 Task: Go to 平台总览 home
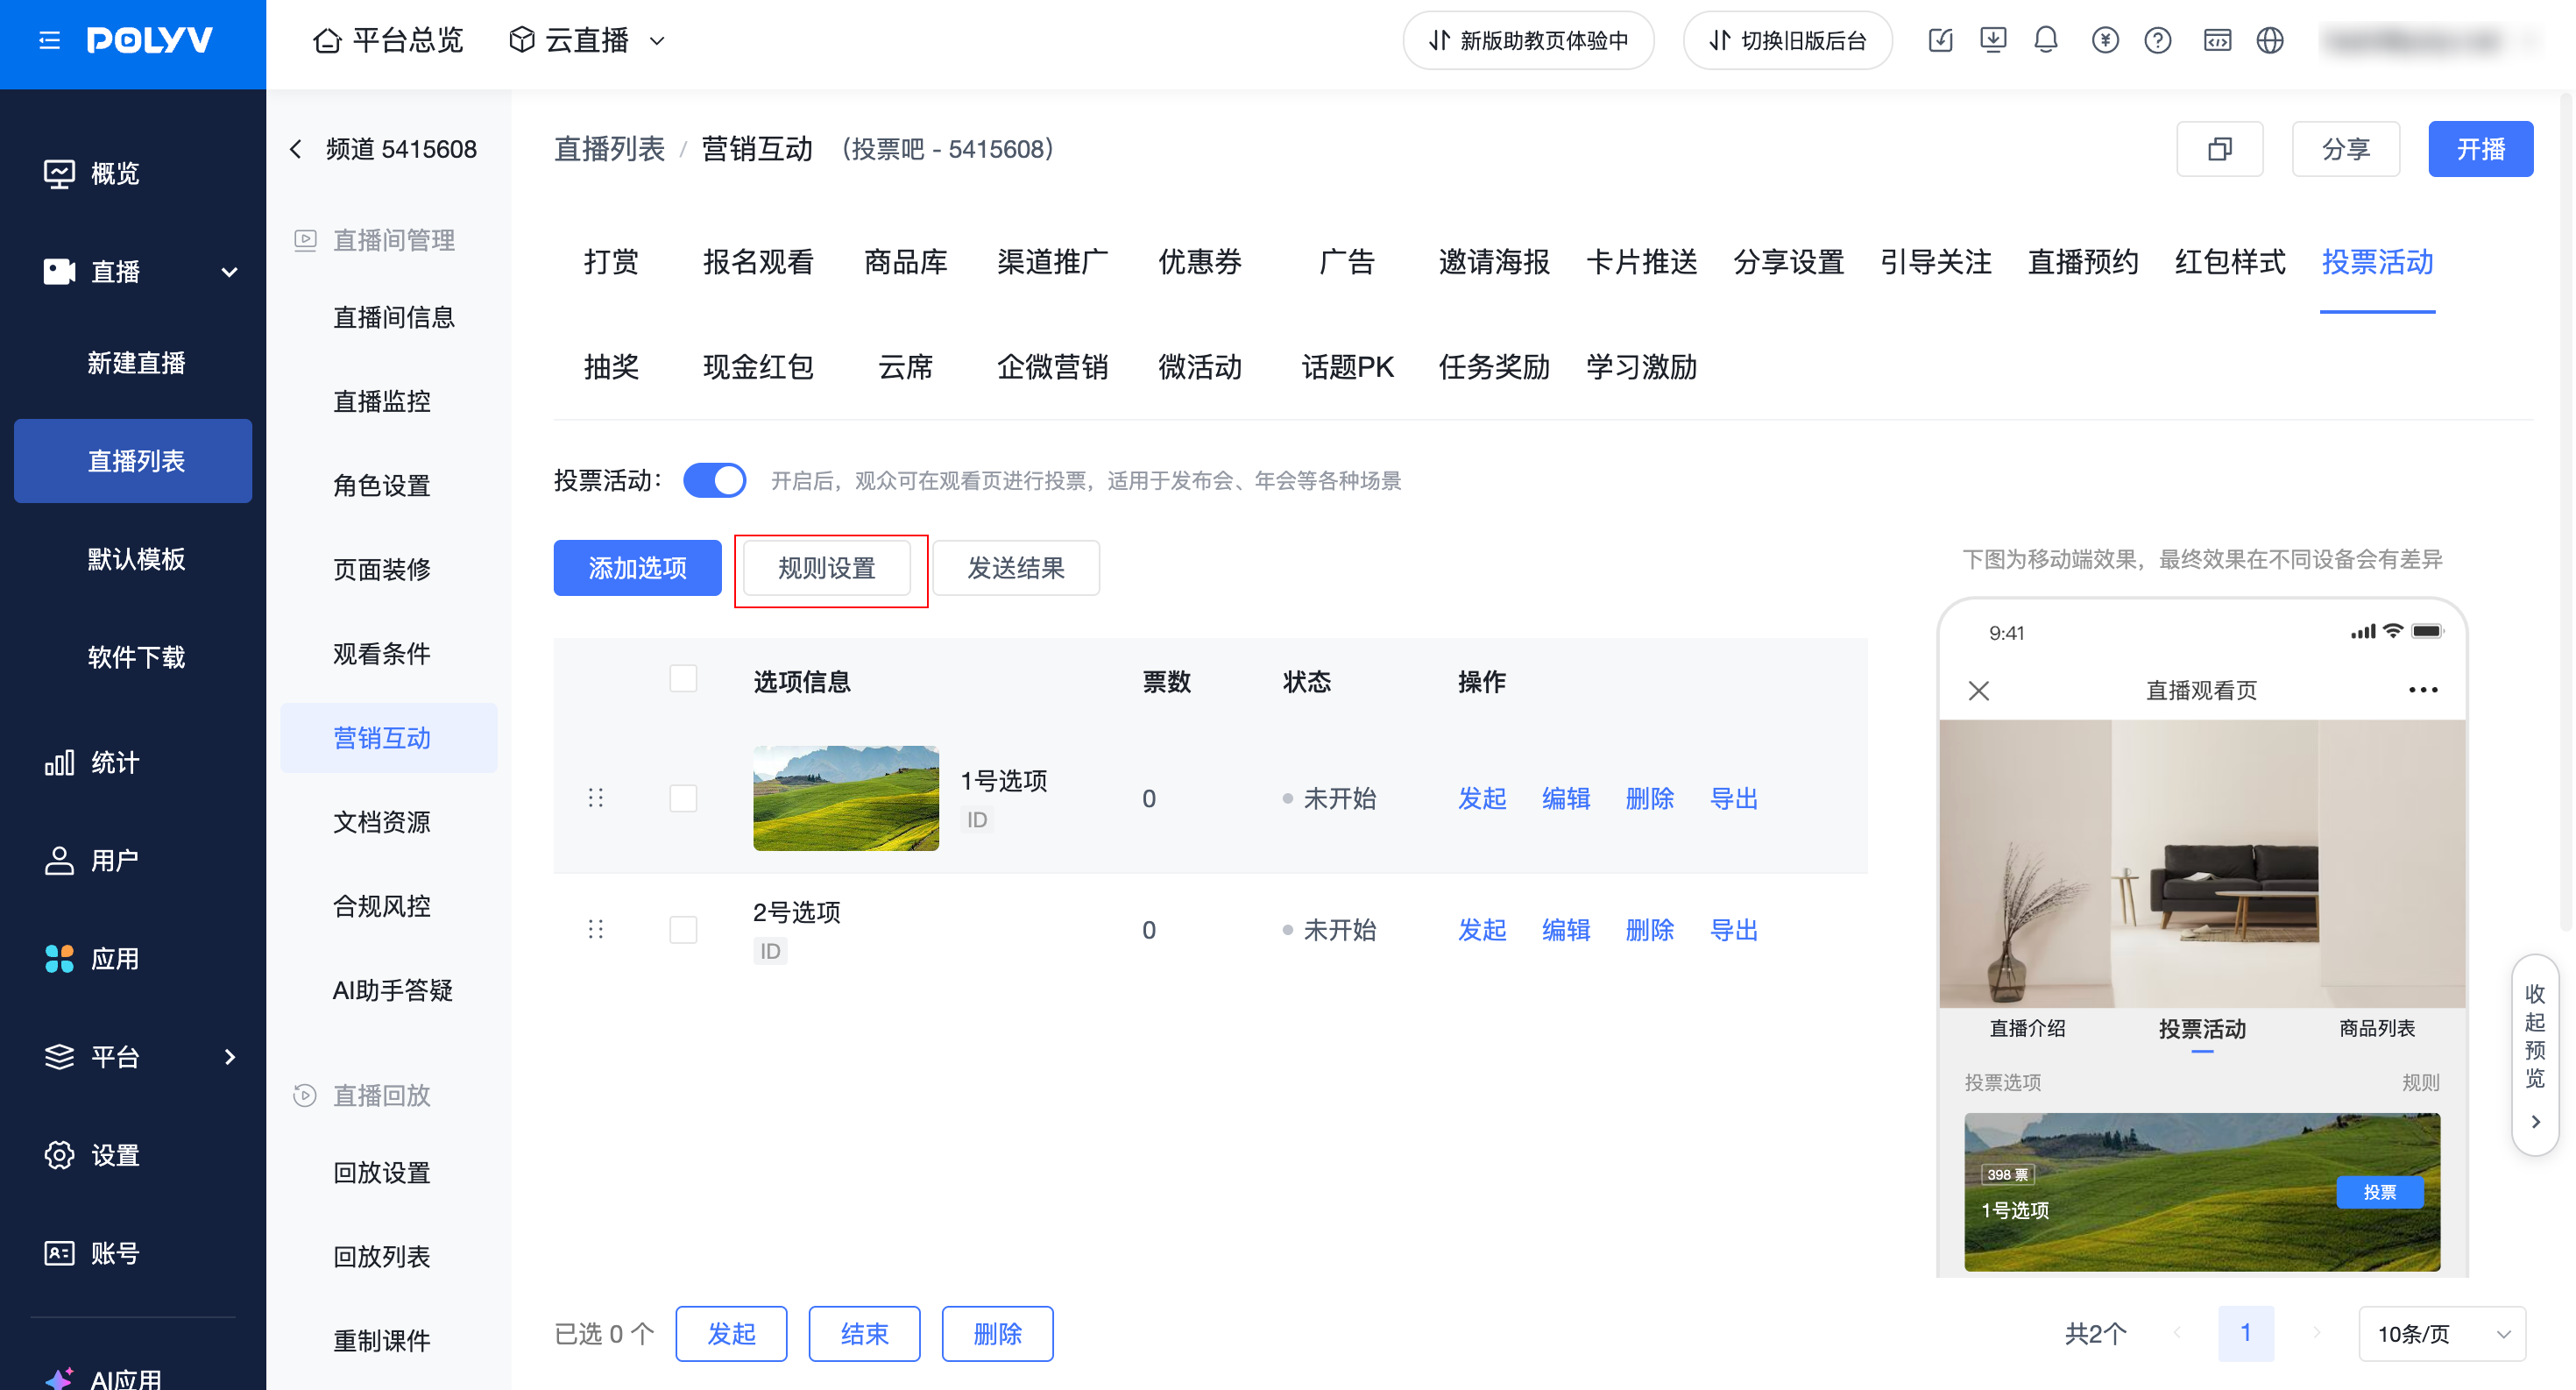pyautogui.click(x=388, y=40)
